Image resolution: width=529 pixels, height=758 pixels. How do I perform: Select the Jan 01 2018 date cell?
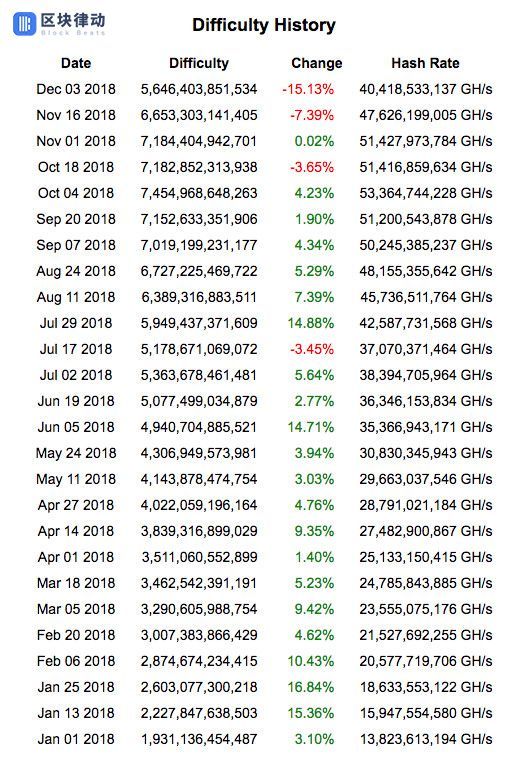(76, 739)
